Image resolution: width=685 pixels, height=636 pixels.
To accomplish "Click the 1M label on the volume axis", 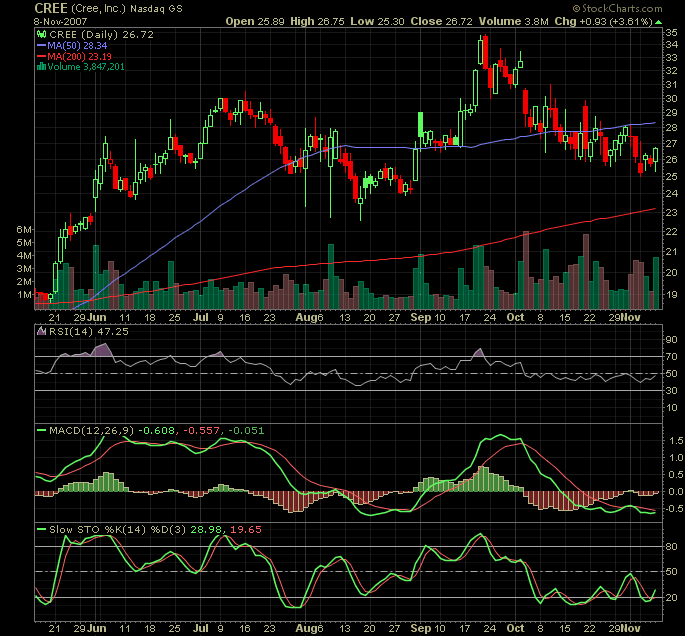I will (24, 294).
